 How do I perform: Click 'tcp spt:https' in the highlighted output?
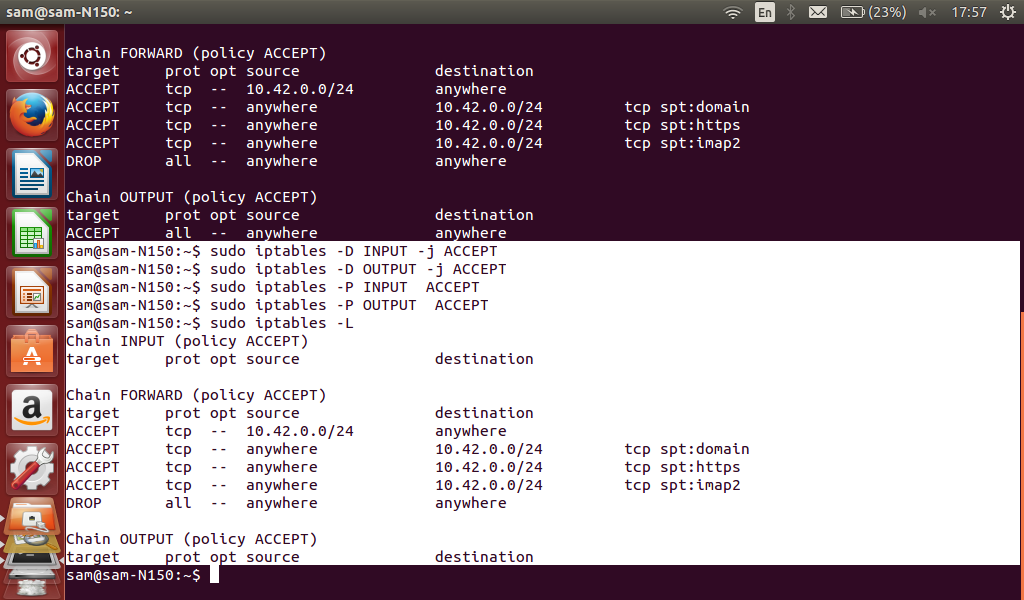[x=682, y=467]
